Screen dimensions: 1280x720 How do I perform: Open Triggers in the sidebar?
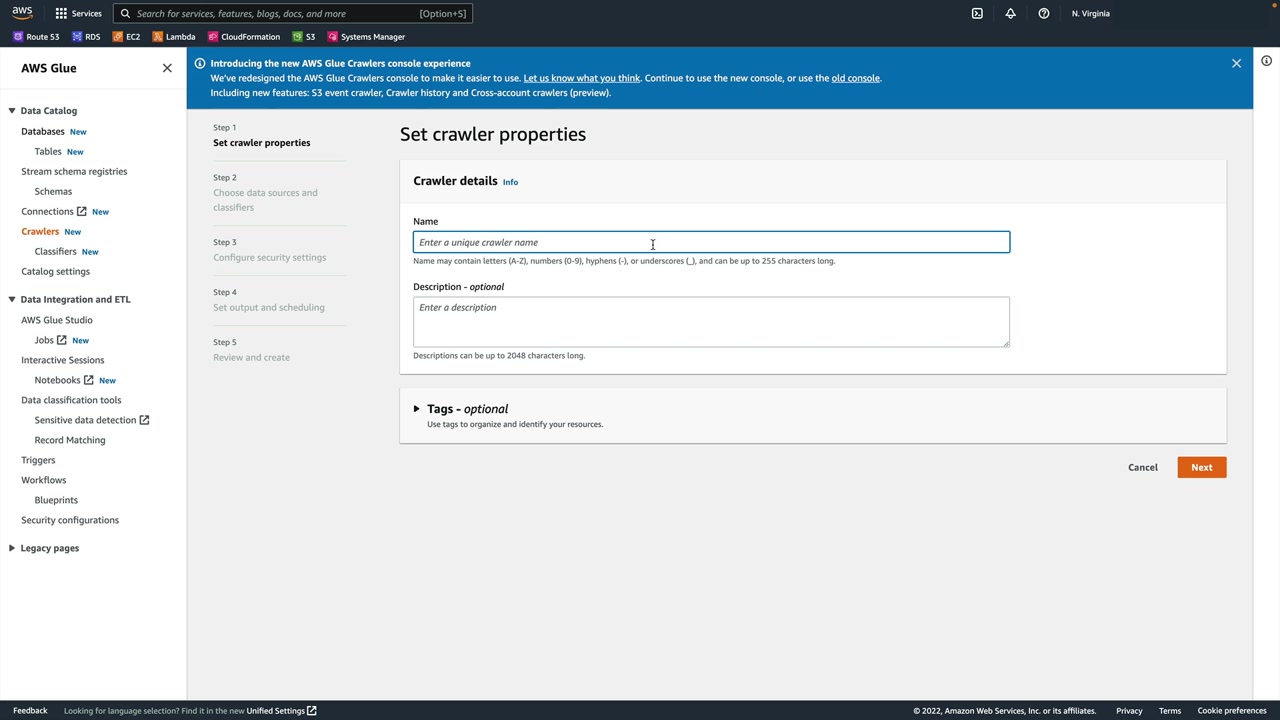(x=38, y=460)
